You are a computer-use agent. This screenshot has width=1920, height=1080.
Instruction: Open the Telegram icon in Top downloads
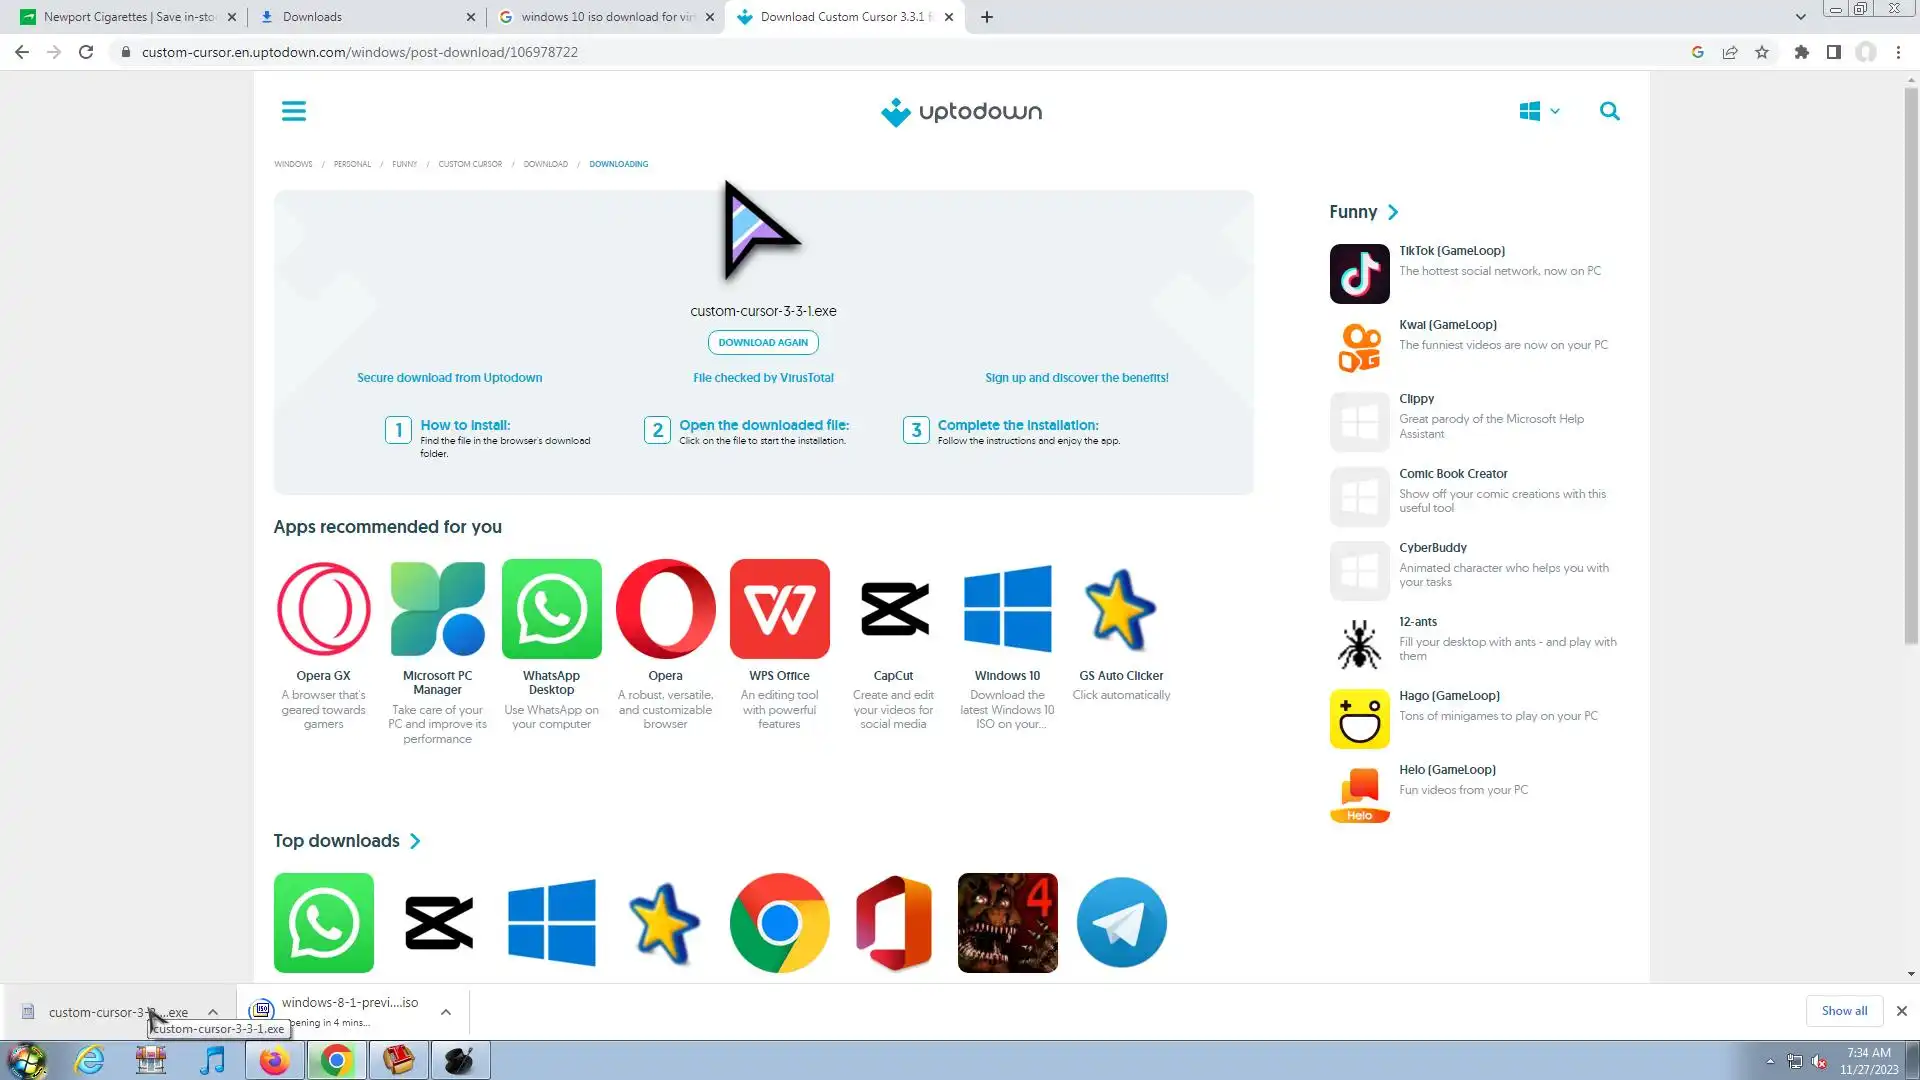[x=1121, y=922]
